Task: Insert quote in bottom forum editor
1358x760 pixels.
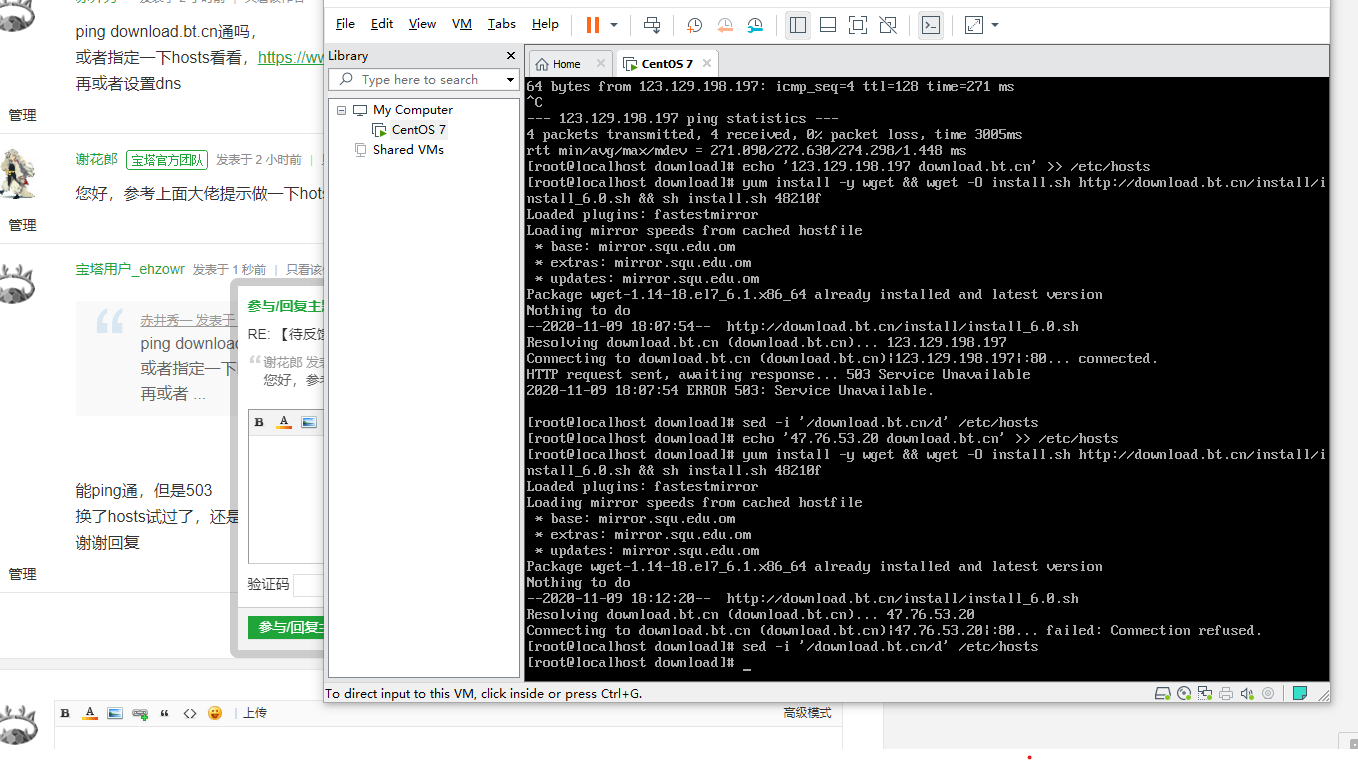Action: (164, 713)
